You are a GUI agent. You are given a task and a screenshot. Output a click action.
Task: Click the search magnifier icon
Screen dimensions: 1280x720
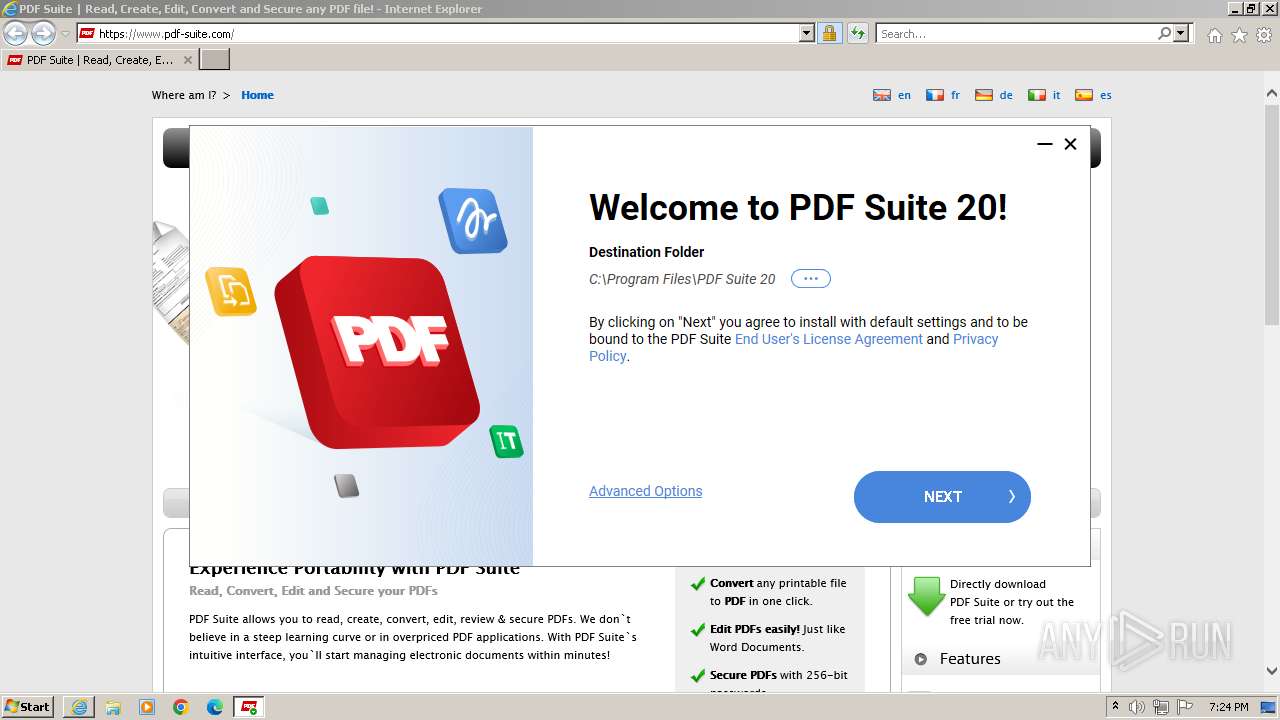1165,34
